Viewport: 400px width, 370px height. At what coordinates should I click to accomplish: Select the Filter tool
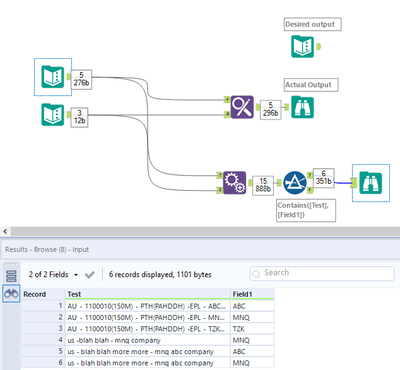coord(295,183)
